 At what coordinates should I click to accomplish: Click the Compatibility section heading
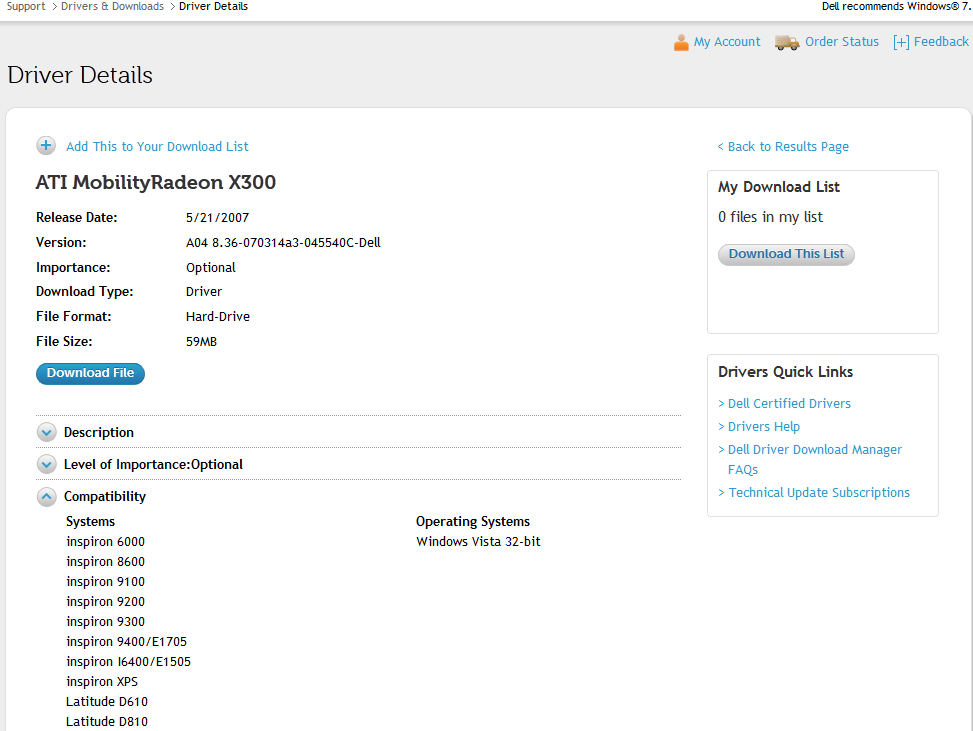click(x=105, y=496)
